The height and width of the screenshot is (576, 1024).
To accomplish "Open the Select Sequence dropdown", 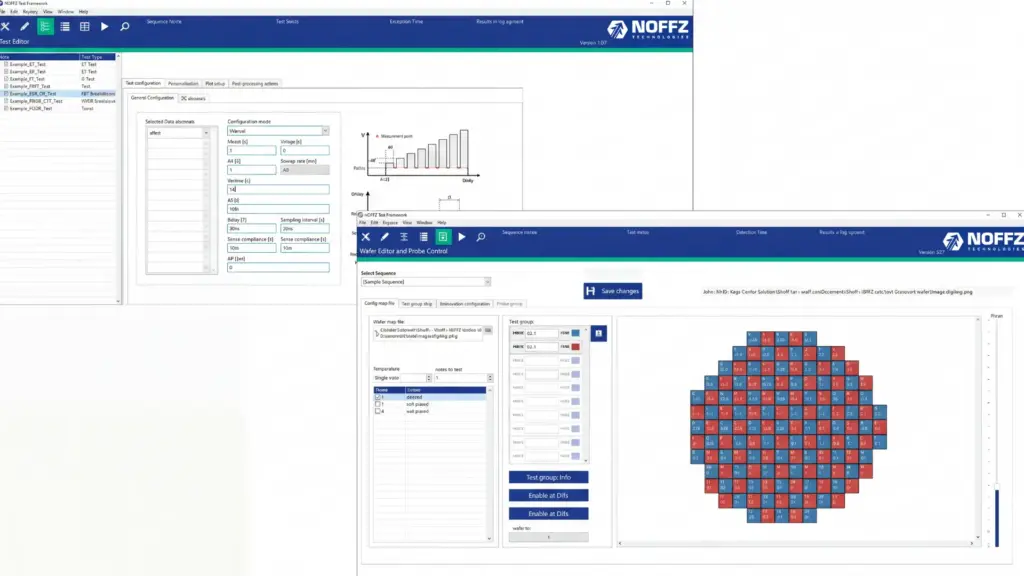I will coord(426,282).
